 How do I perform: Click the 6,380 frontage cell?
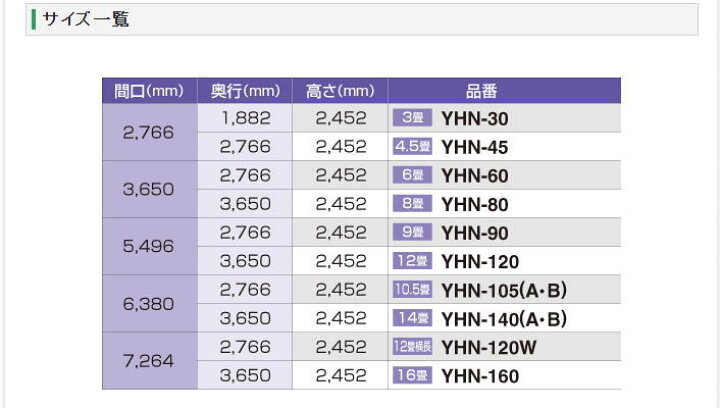pos(148,304)
